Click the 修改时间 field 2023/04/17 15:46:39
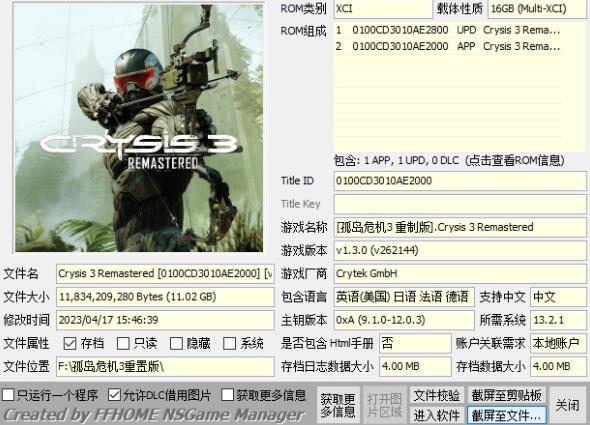590x425 pixels. (x=165, y=320)
